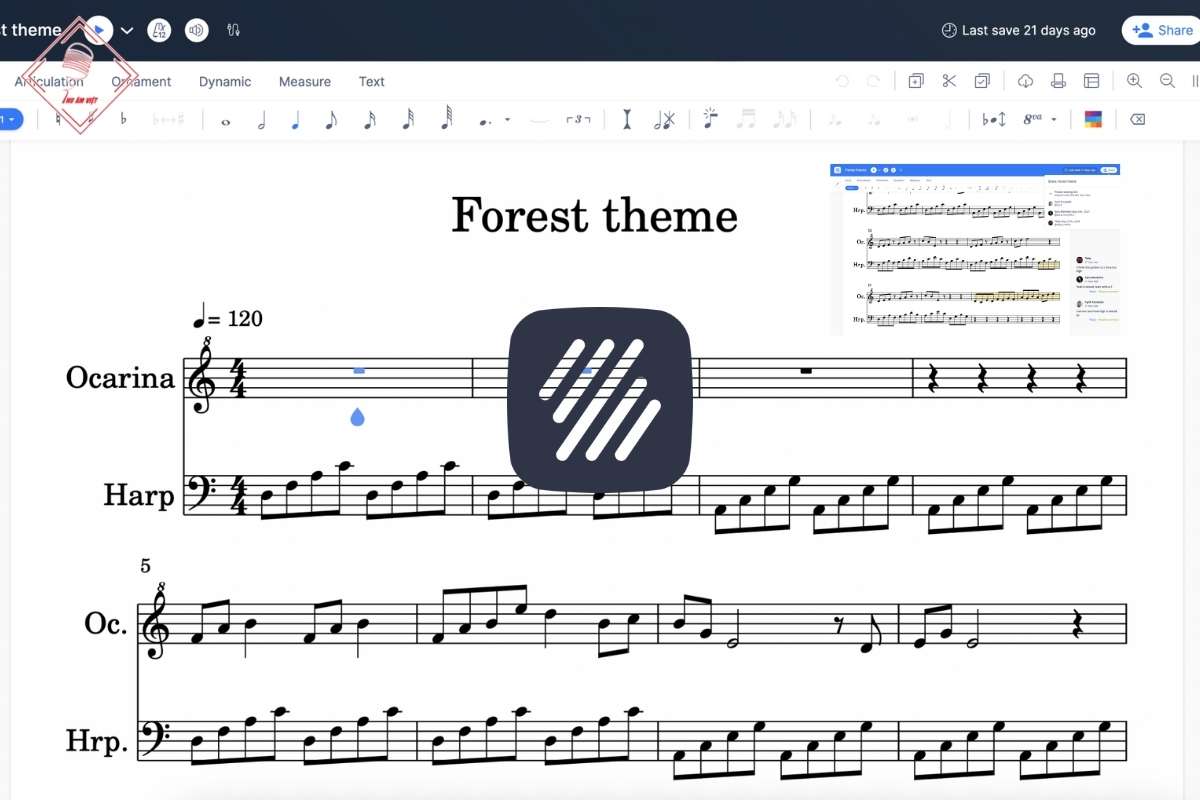Click the backspace delete icon in toolbar
The height and width of the screenshot is (800, 1200).
click(1137, 120)
